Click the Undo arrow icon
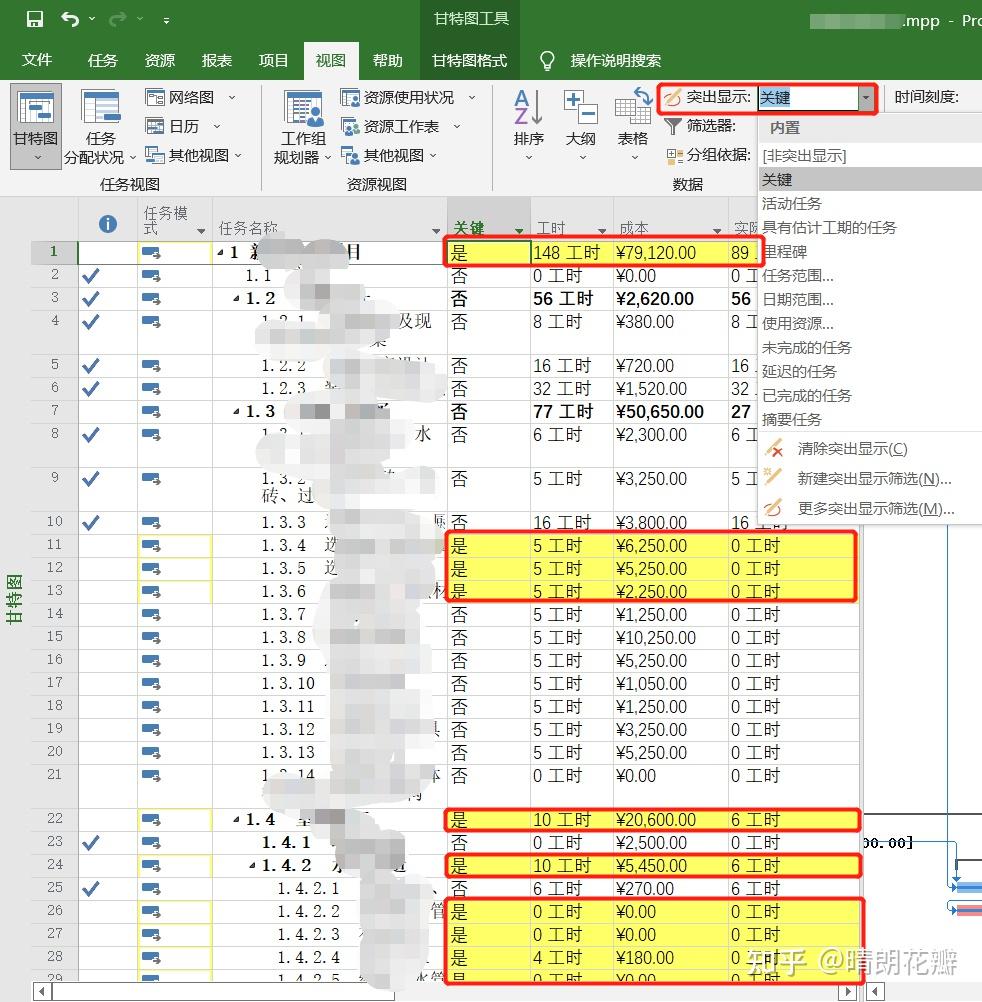This screenshot has width=982, height=1002. 70,19
